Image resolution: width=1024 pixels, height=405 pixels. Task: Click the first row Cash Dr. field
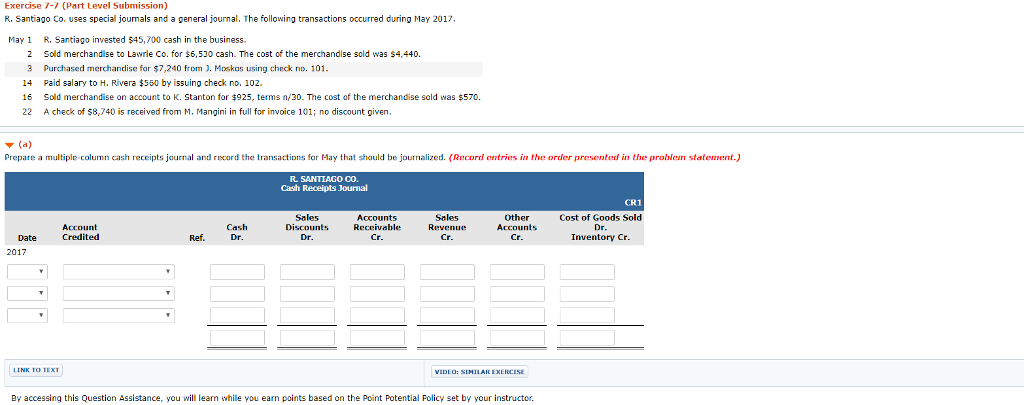(237, 272)
